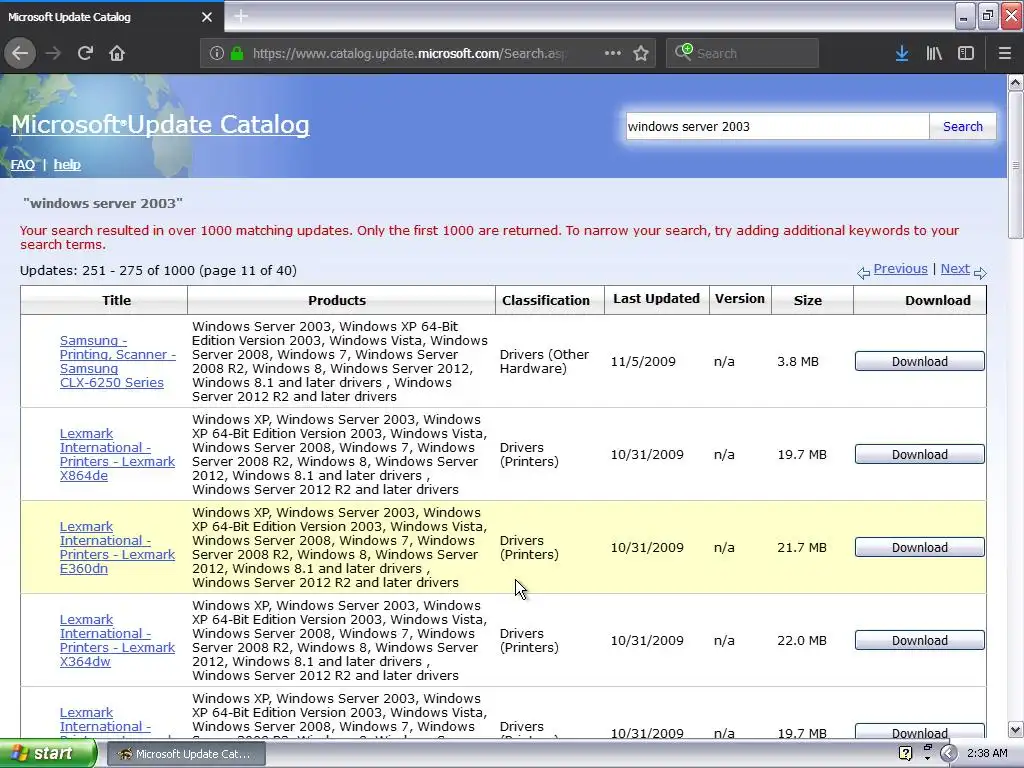The width and height of the screenshot is (1024, 768).
Task: Click 'Updates: 251 - 275 of 1000' text
Action: point(107,270)
